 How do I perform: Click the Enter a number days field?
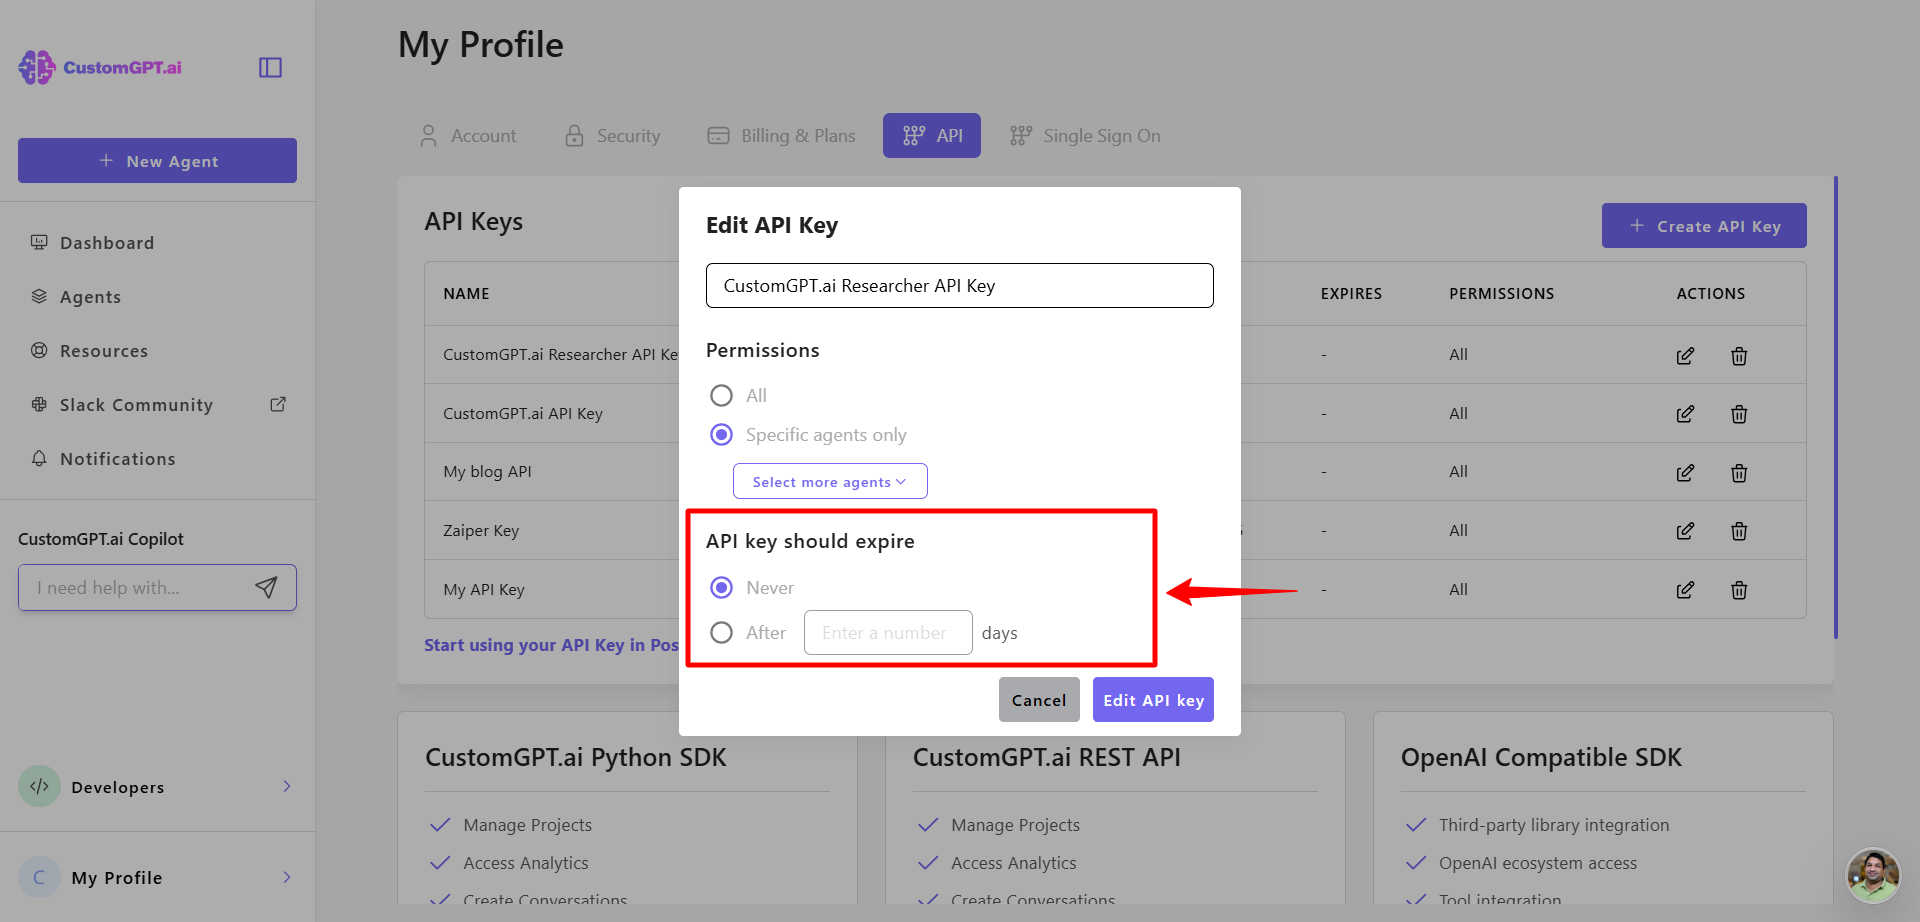tap(888, 633)
